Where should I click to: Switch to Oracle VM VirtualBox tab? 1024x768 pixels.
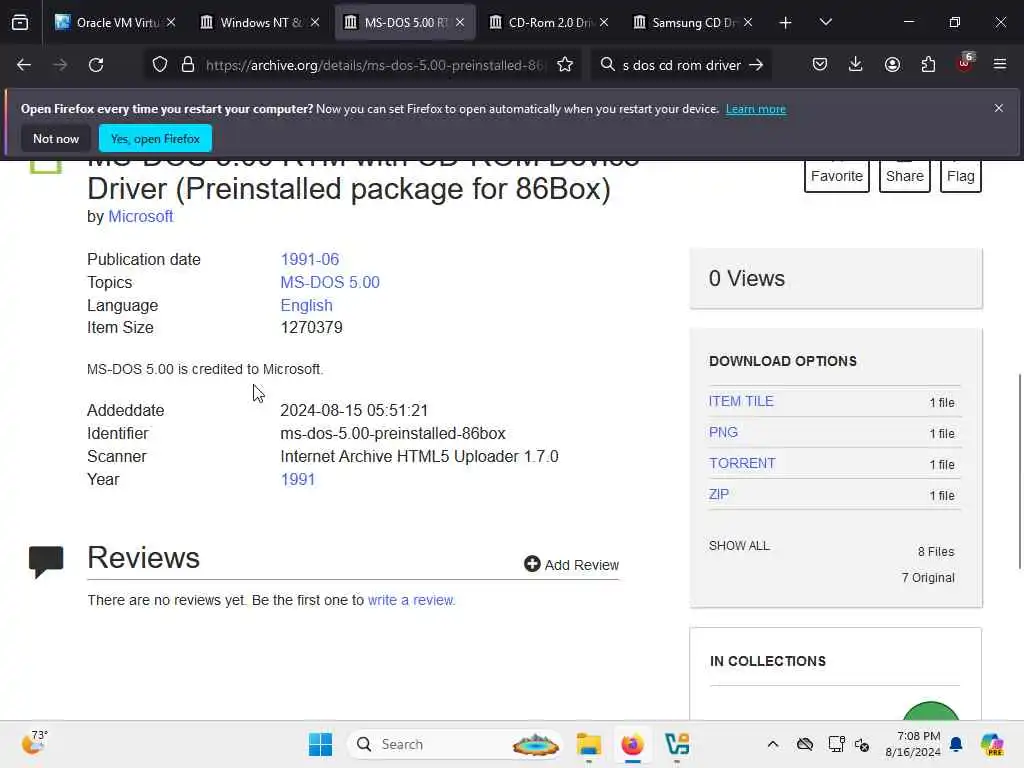[116, 22]
